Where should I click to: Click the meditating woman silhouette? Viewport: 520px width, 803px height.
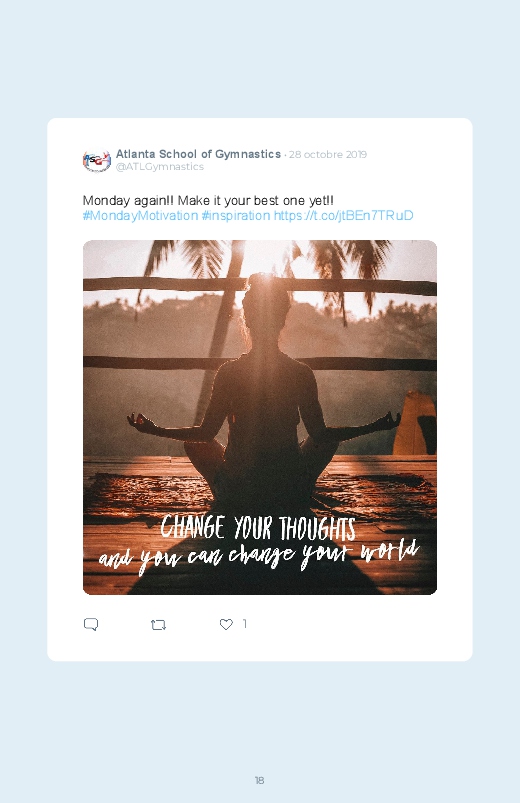[263, 394]
